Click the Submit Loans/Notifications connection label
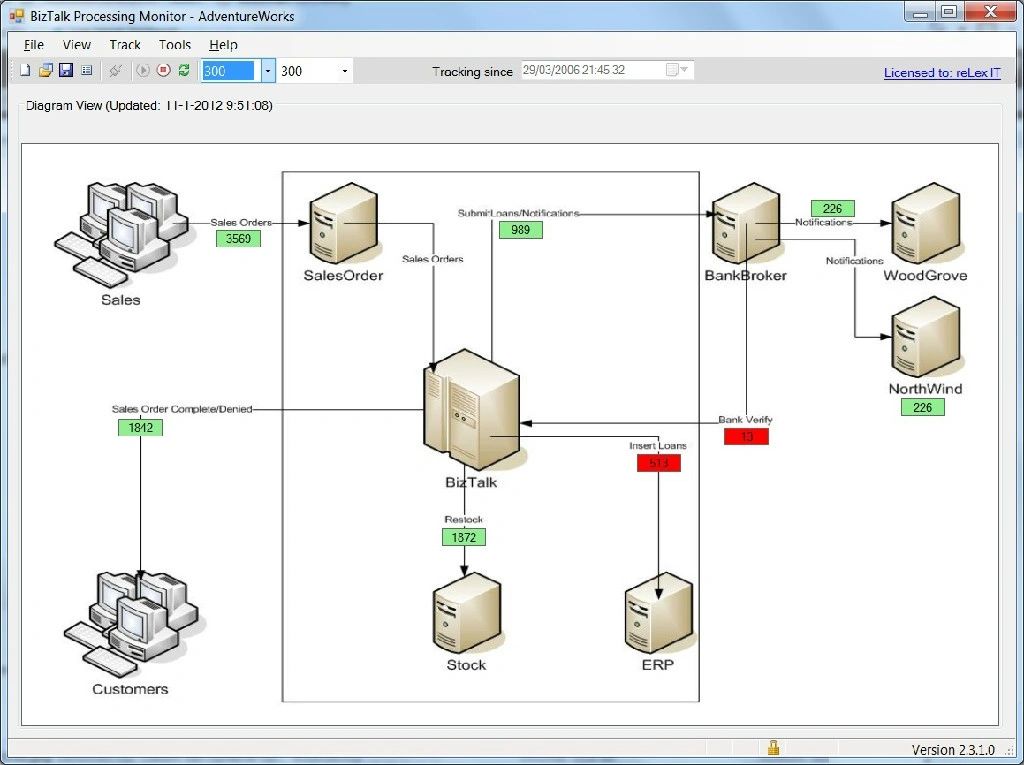This screenshot has height=765, width=1024. (519, 213)
